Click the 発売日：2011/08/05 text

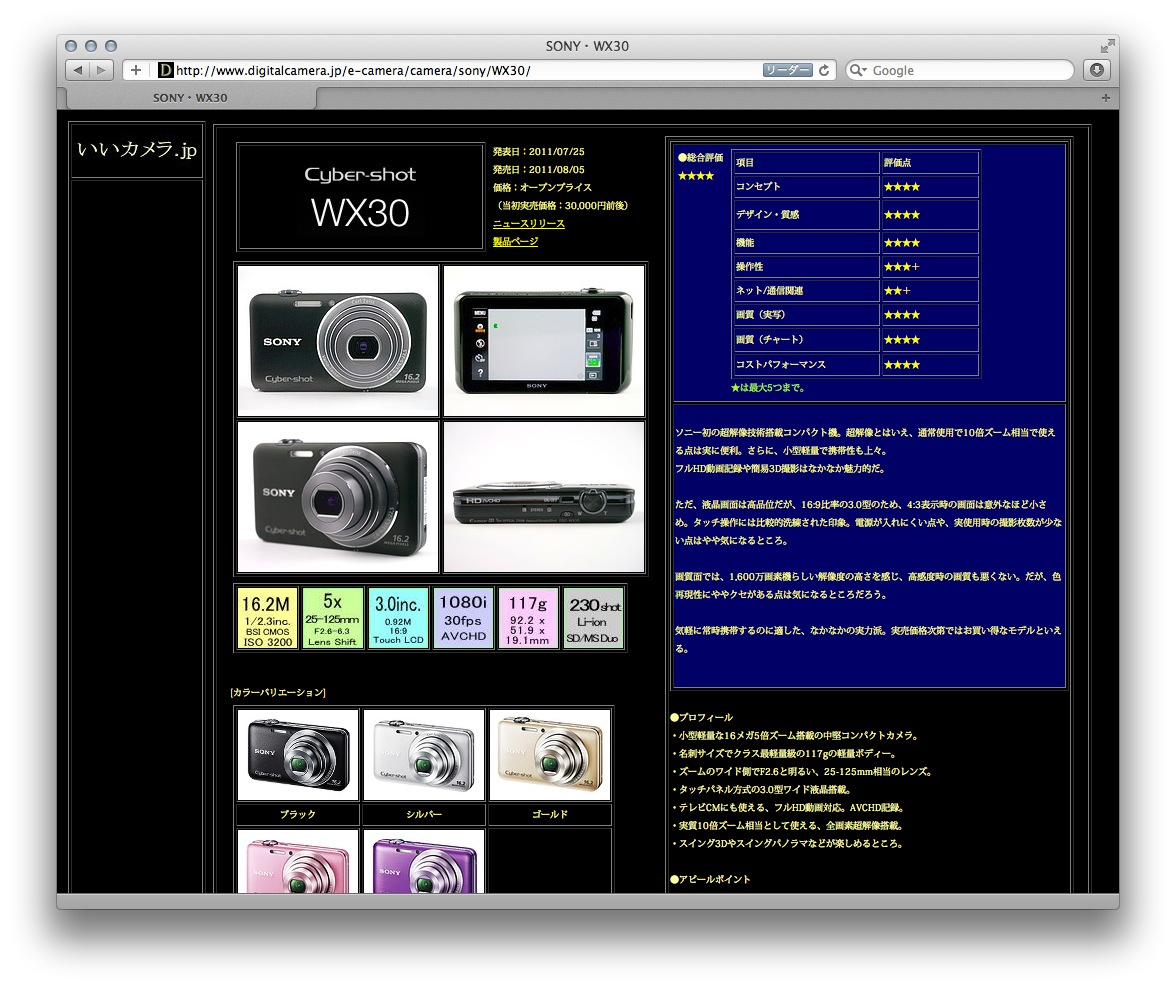[x=538, y=170]
